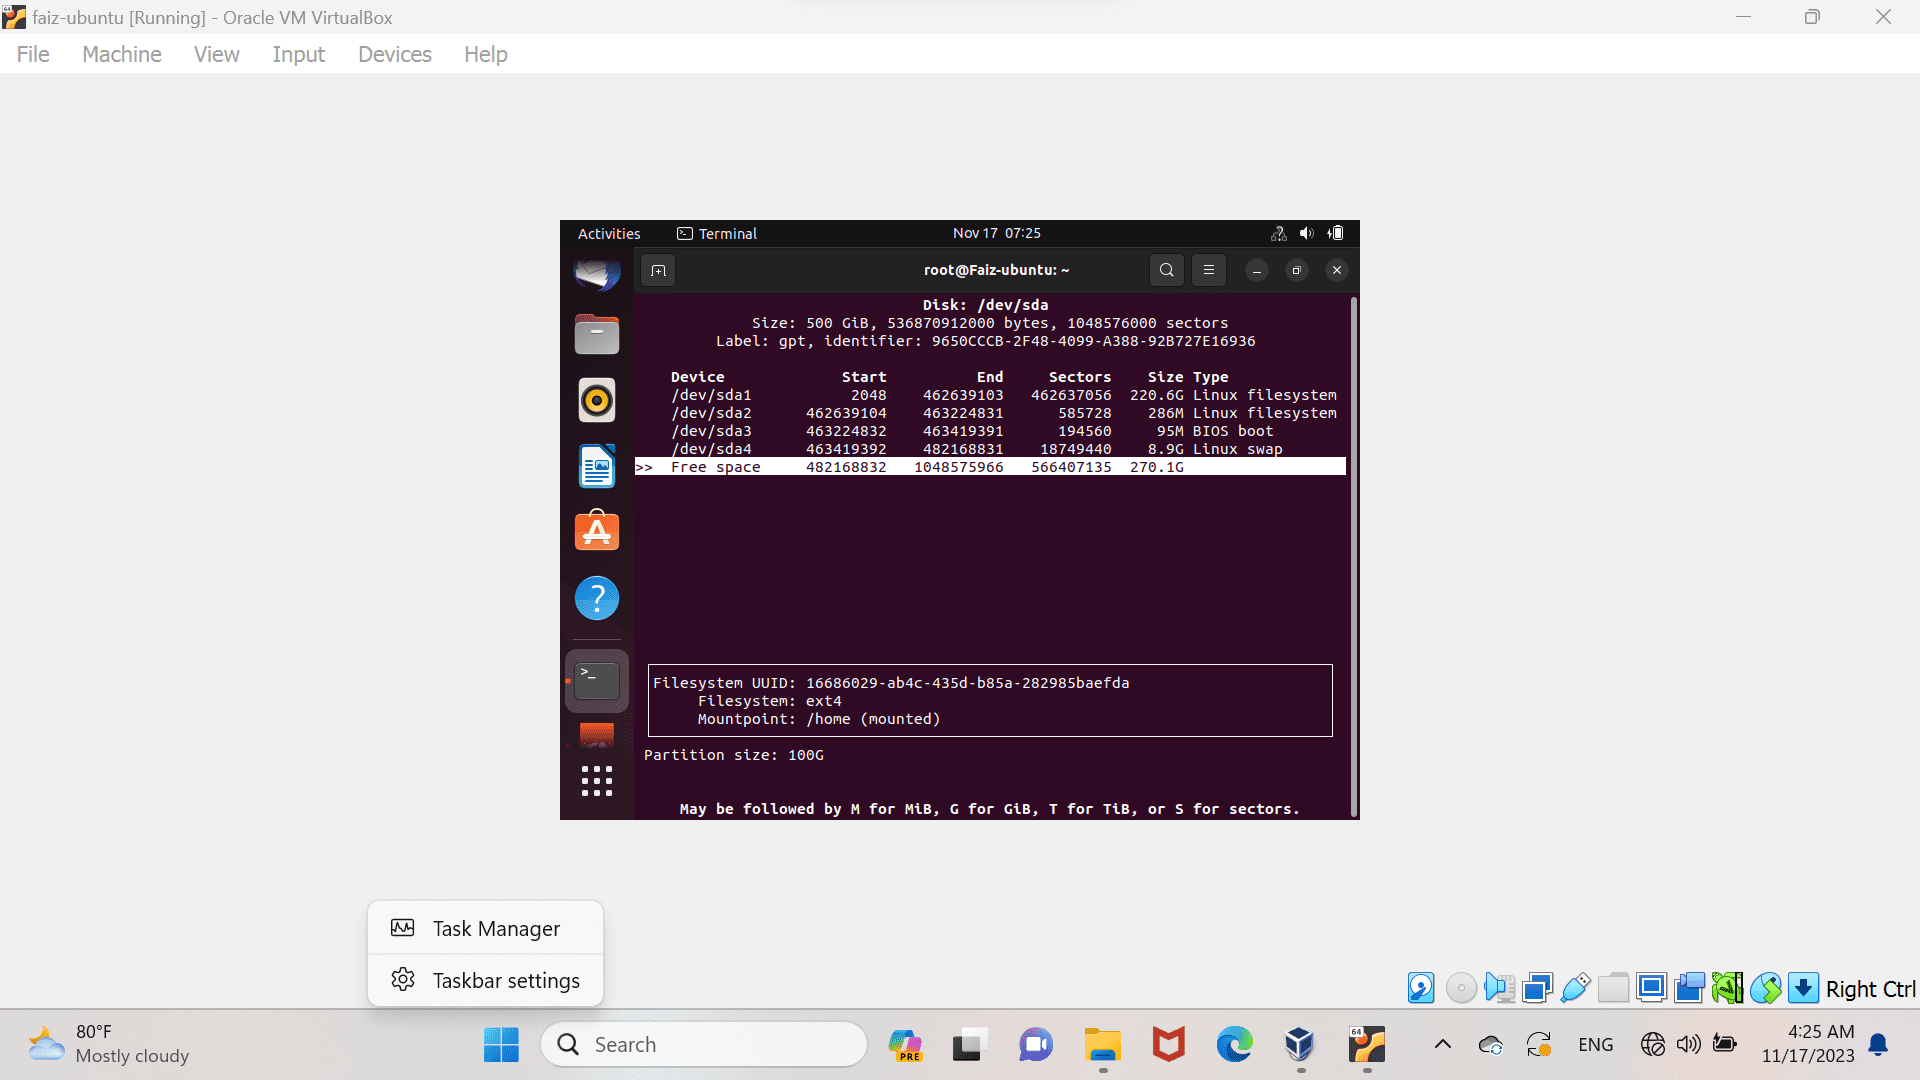1920x1080 pixels.
Task: Open the terminal hamburger menu
Action: tap(1208, 270)
